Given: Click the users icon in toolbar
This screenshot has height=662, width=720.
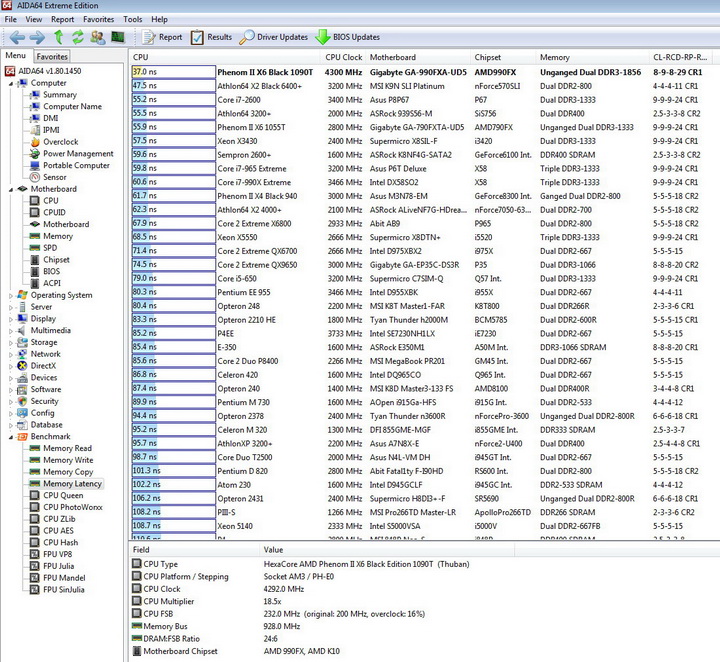Looking at the screenshot, I should (x=97, y=37).
